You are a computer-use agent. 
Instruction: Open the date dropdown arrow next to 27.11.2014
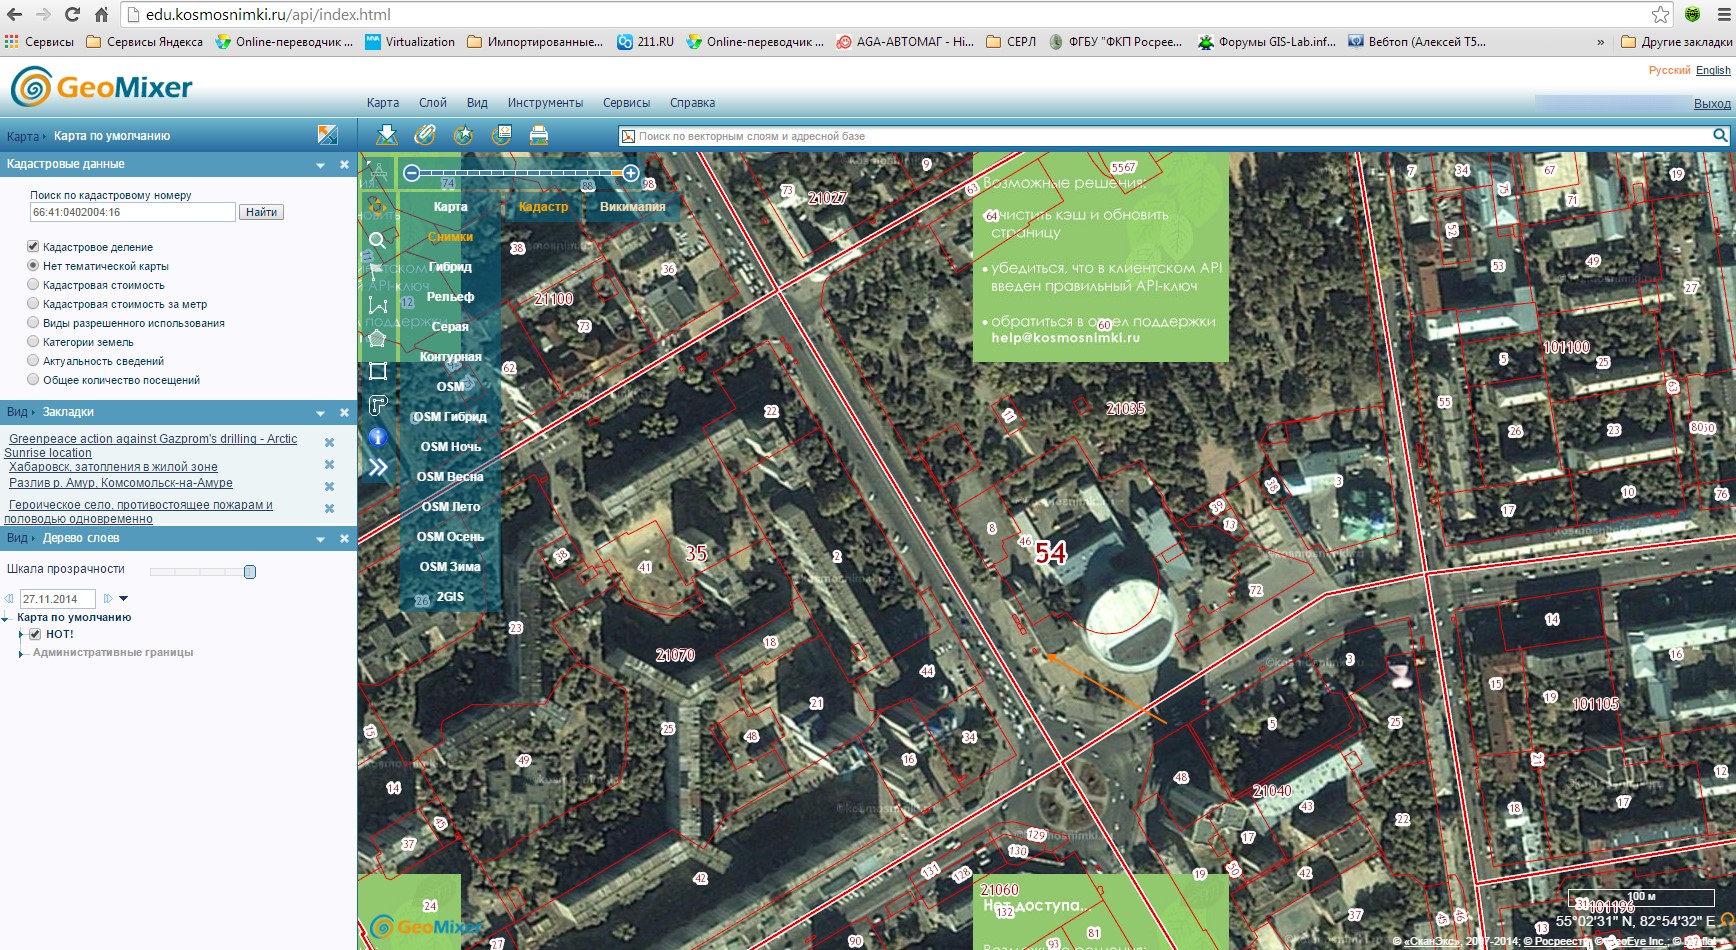124,599
